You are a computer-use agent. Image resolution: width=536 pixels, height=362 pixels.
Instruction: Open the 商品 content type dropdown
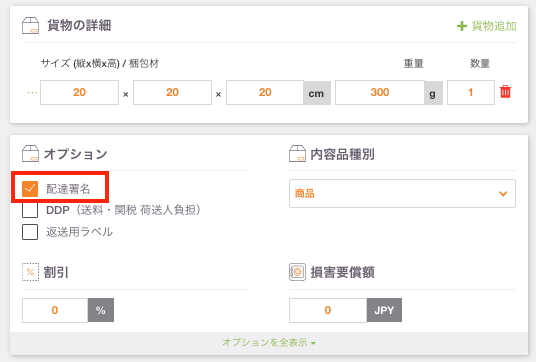tap(402, 193)
